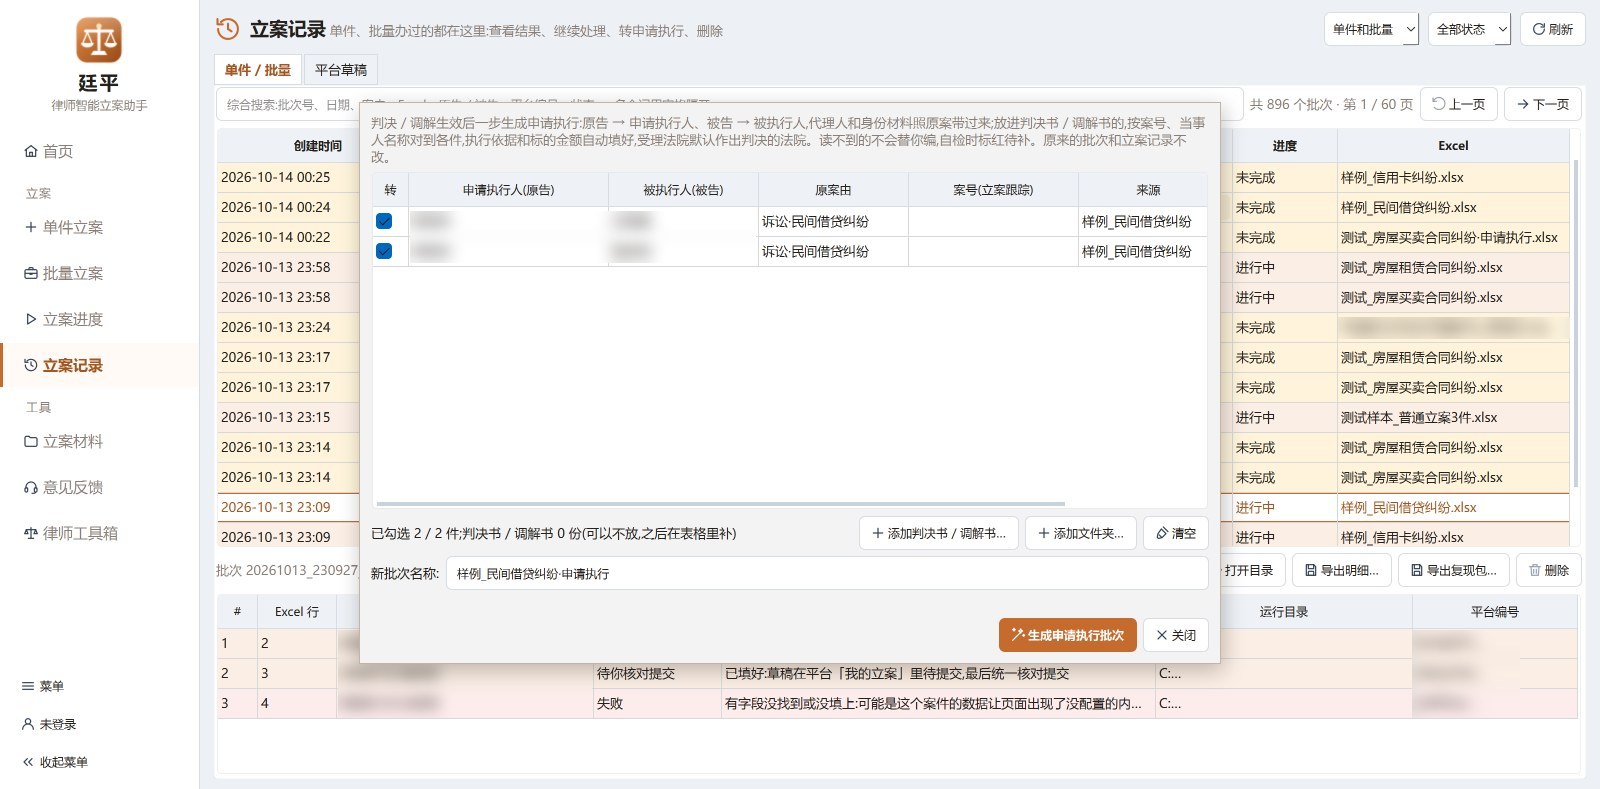Click the 新批次名称 input field

(827, 573)
